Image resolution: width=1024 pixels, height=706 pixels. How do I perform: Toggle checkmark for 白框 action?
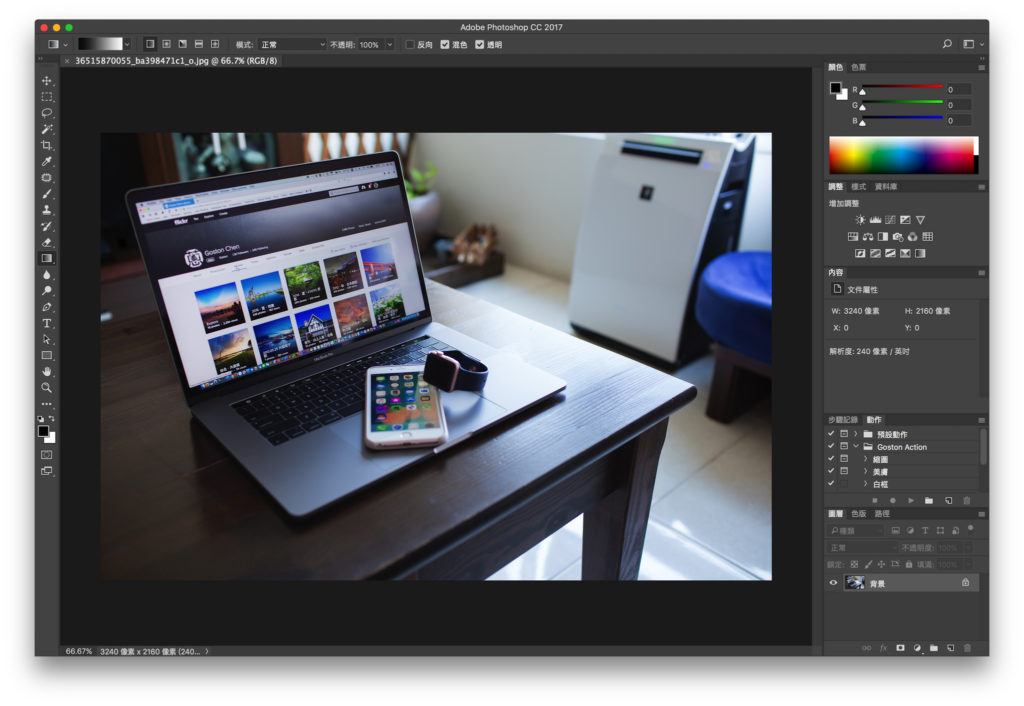831,483
